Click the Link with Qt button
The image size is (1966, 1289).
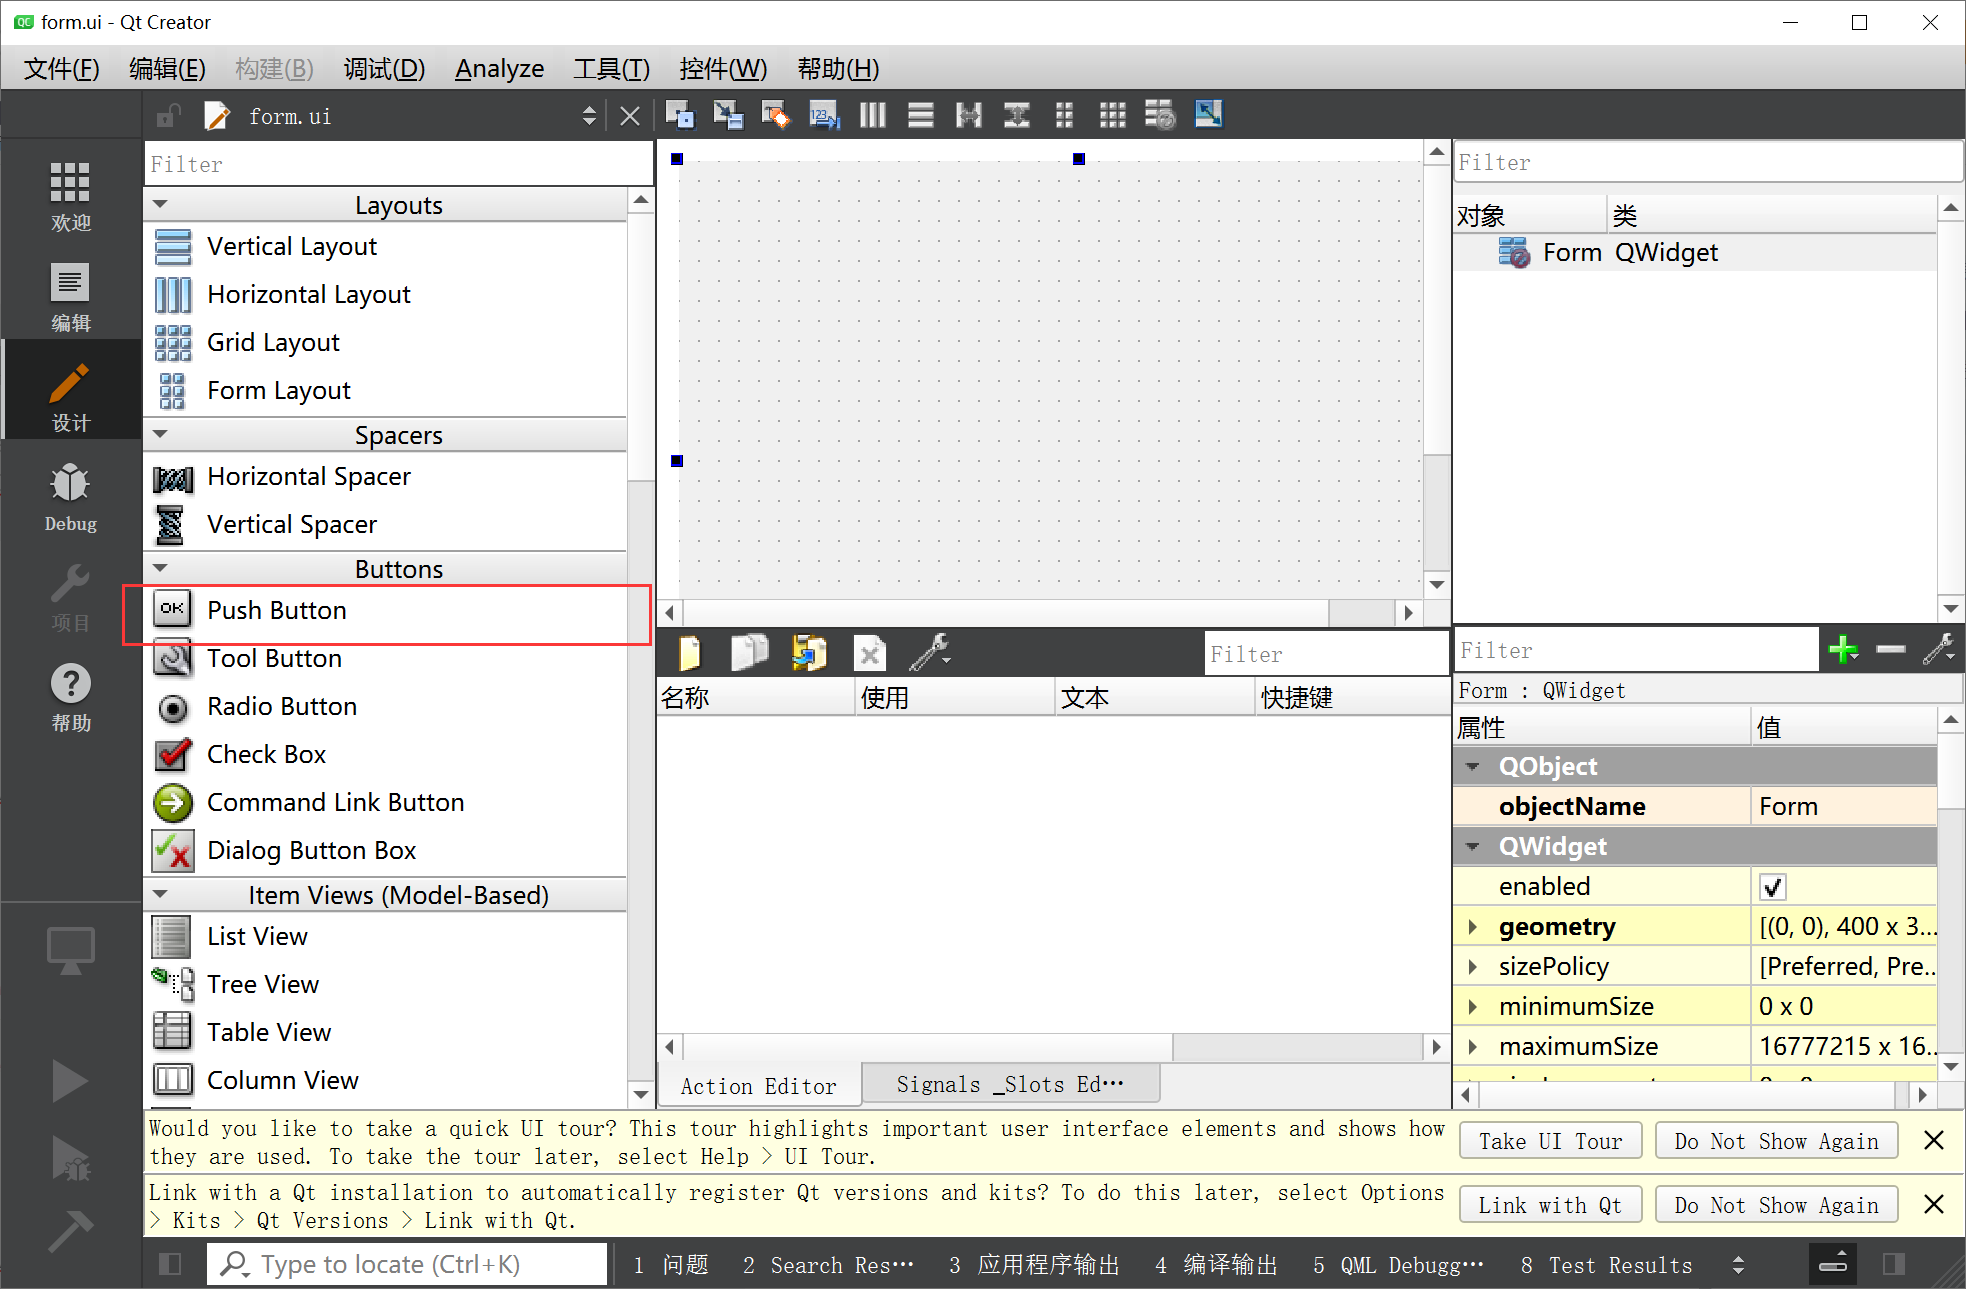1549,1204
